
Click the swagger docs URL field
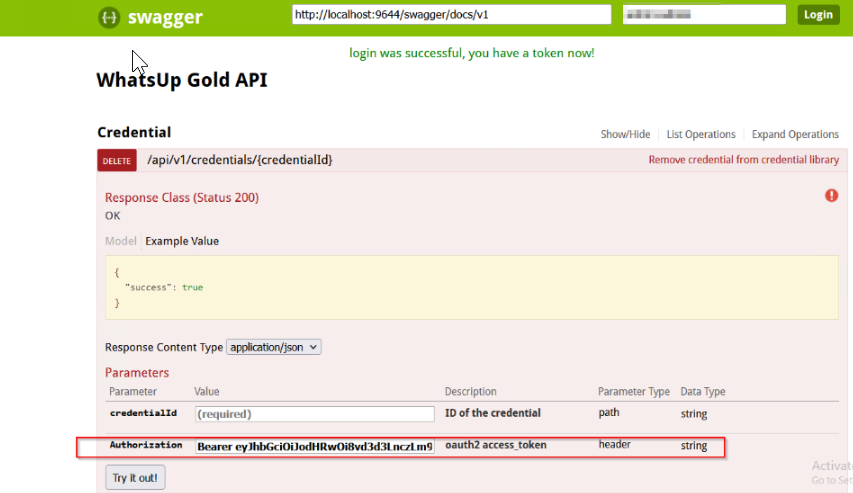(x=452, y=15)
